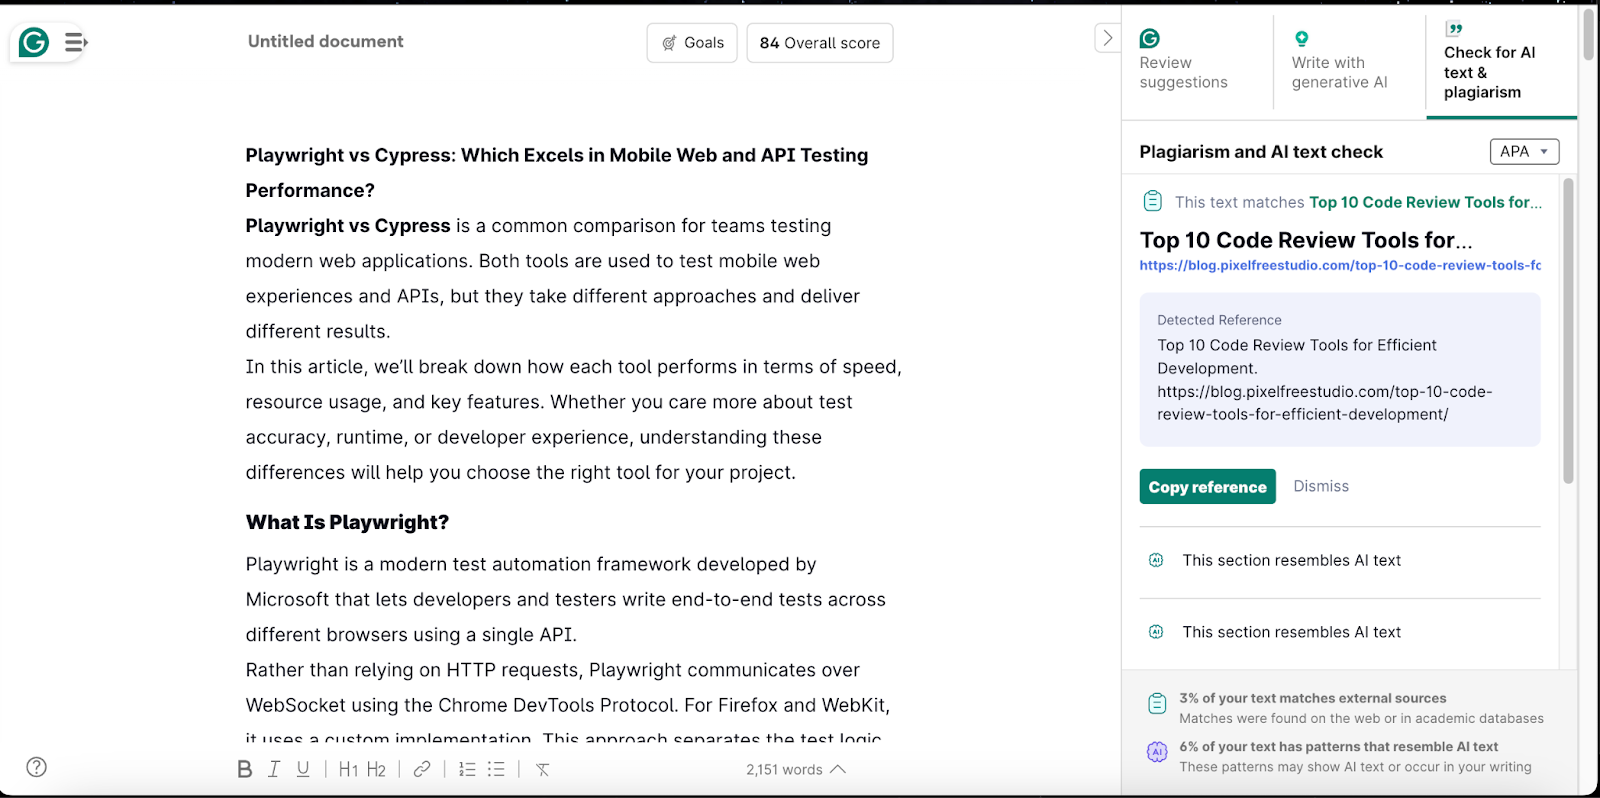Switch to Write with generative AI tab

(x=1349, y=62)
